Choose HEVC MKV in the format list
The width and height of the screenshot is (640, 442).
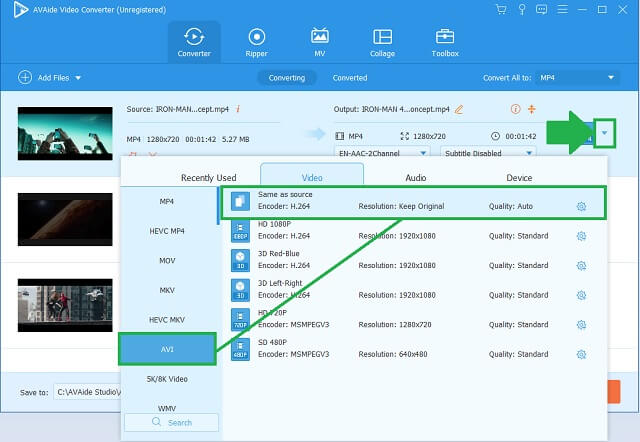(x=167, y=320)
